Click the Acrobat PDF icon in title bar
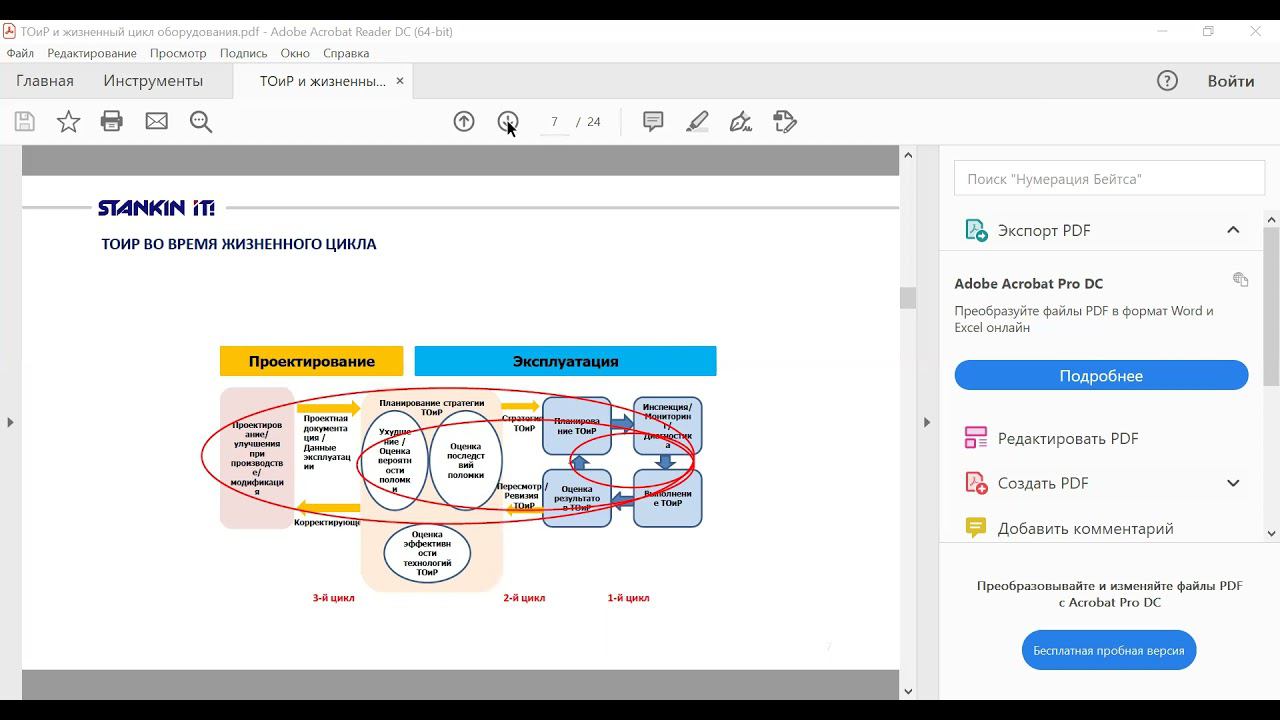Screen dimensions: 1280x720 pos(9,31)
